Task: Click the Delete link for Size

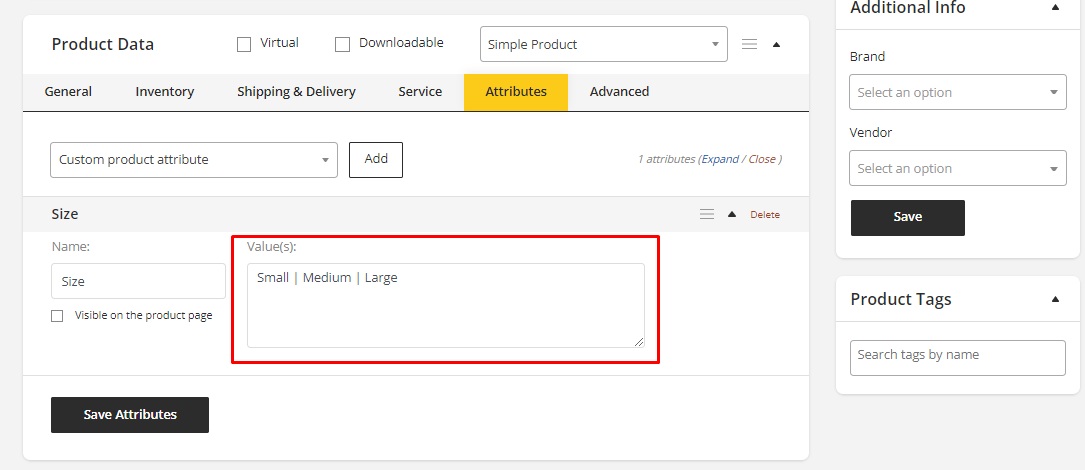Action: pyautogui.click(x=765, y=215)
